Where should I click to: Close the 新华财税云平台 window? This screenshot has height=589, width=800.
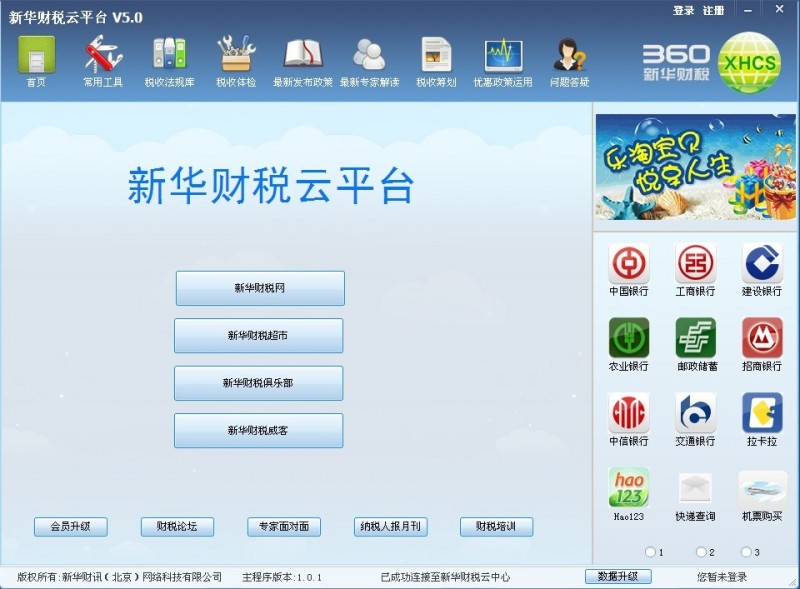click(779, 9)
